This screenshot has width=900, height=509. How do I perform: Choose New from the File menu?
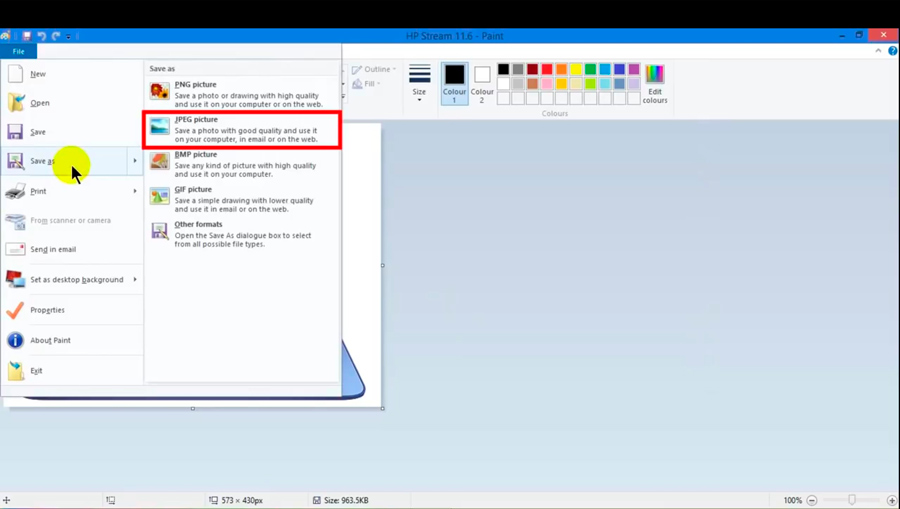pos(37,74)
